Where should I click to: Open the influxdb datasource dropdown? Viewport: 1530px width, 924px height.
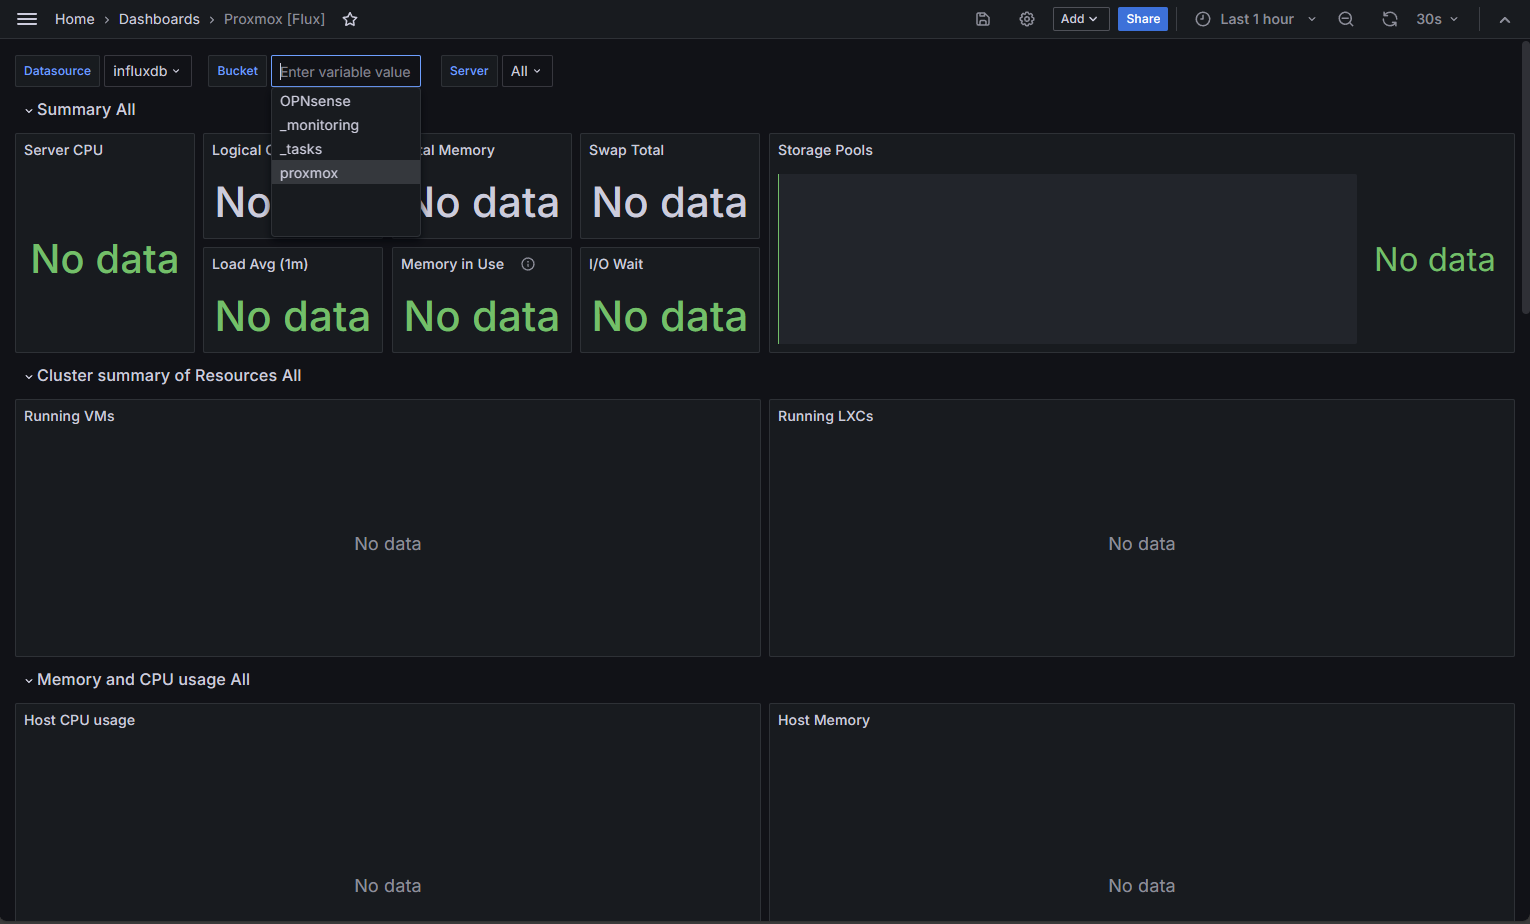[x=147, y=71]
